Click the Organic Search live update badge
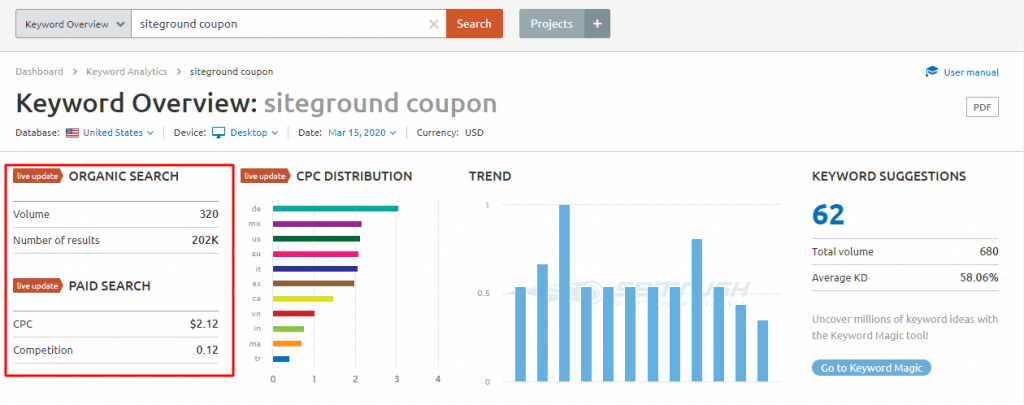The width and height of the screenshot is (1024, 405). point(38,176)
